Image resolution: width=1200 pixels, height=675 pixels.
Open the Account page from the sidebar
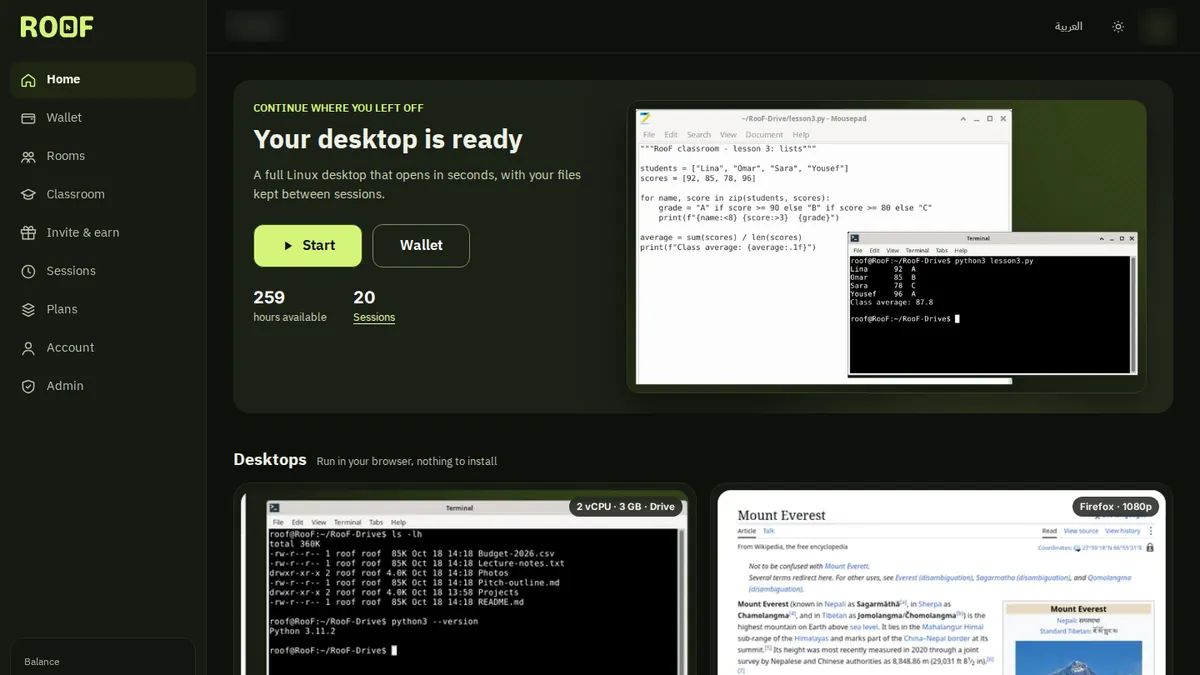(103, 348)
